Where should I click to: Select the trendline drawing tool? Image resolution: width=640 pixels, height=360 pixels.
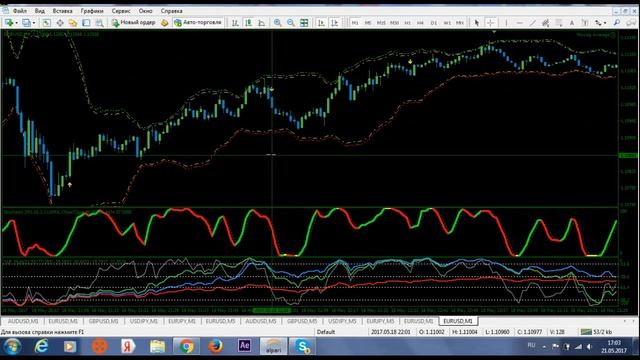coord(532,23)
